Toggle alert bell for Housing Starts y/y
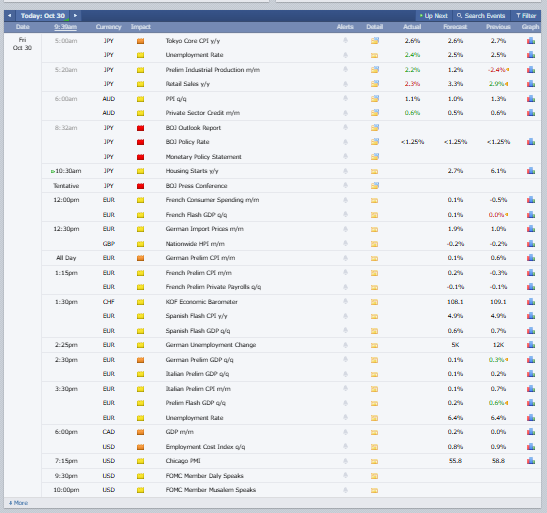Viewport: 547px width, 513px height. coord(345,171)
